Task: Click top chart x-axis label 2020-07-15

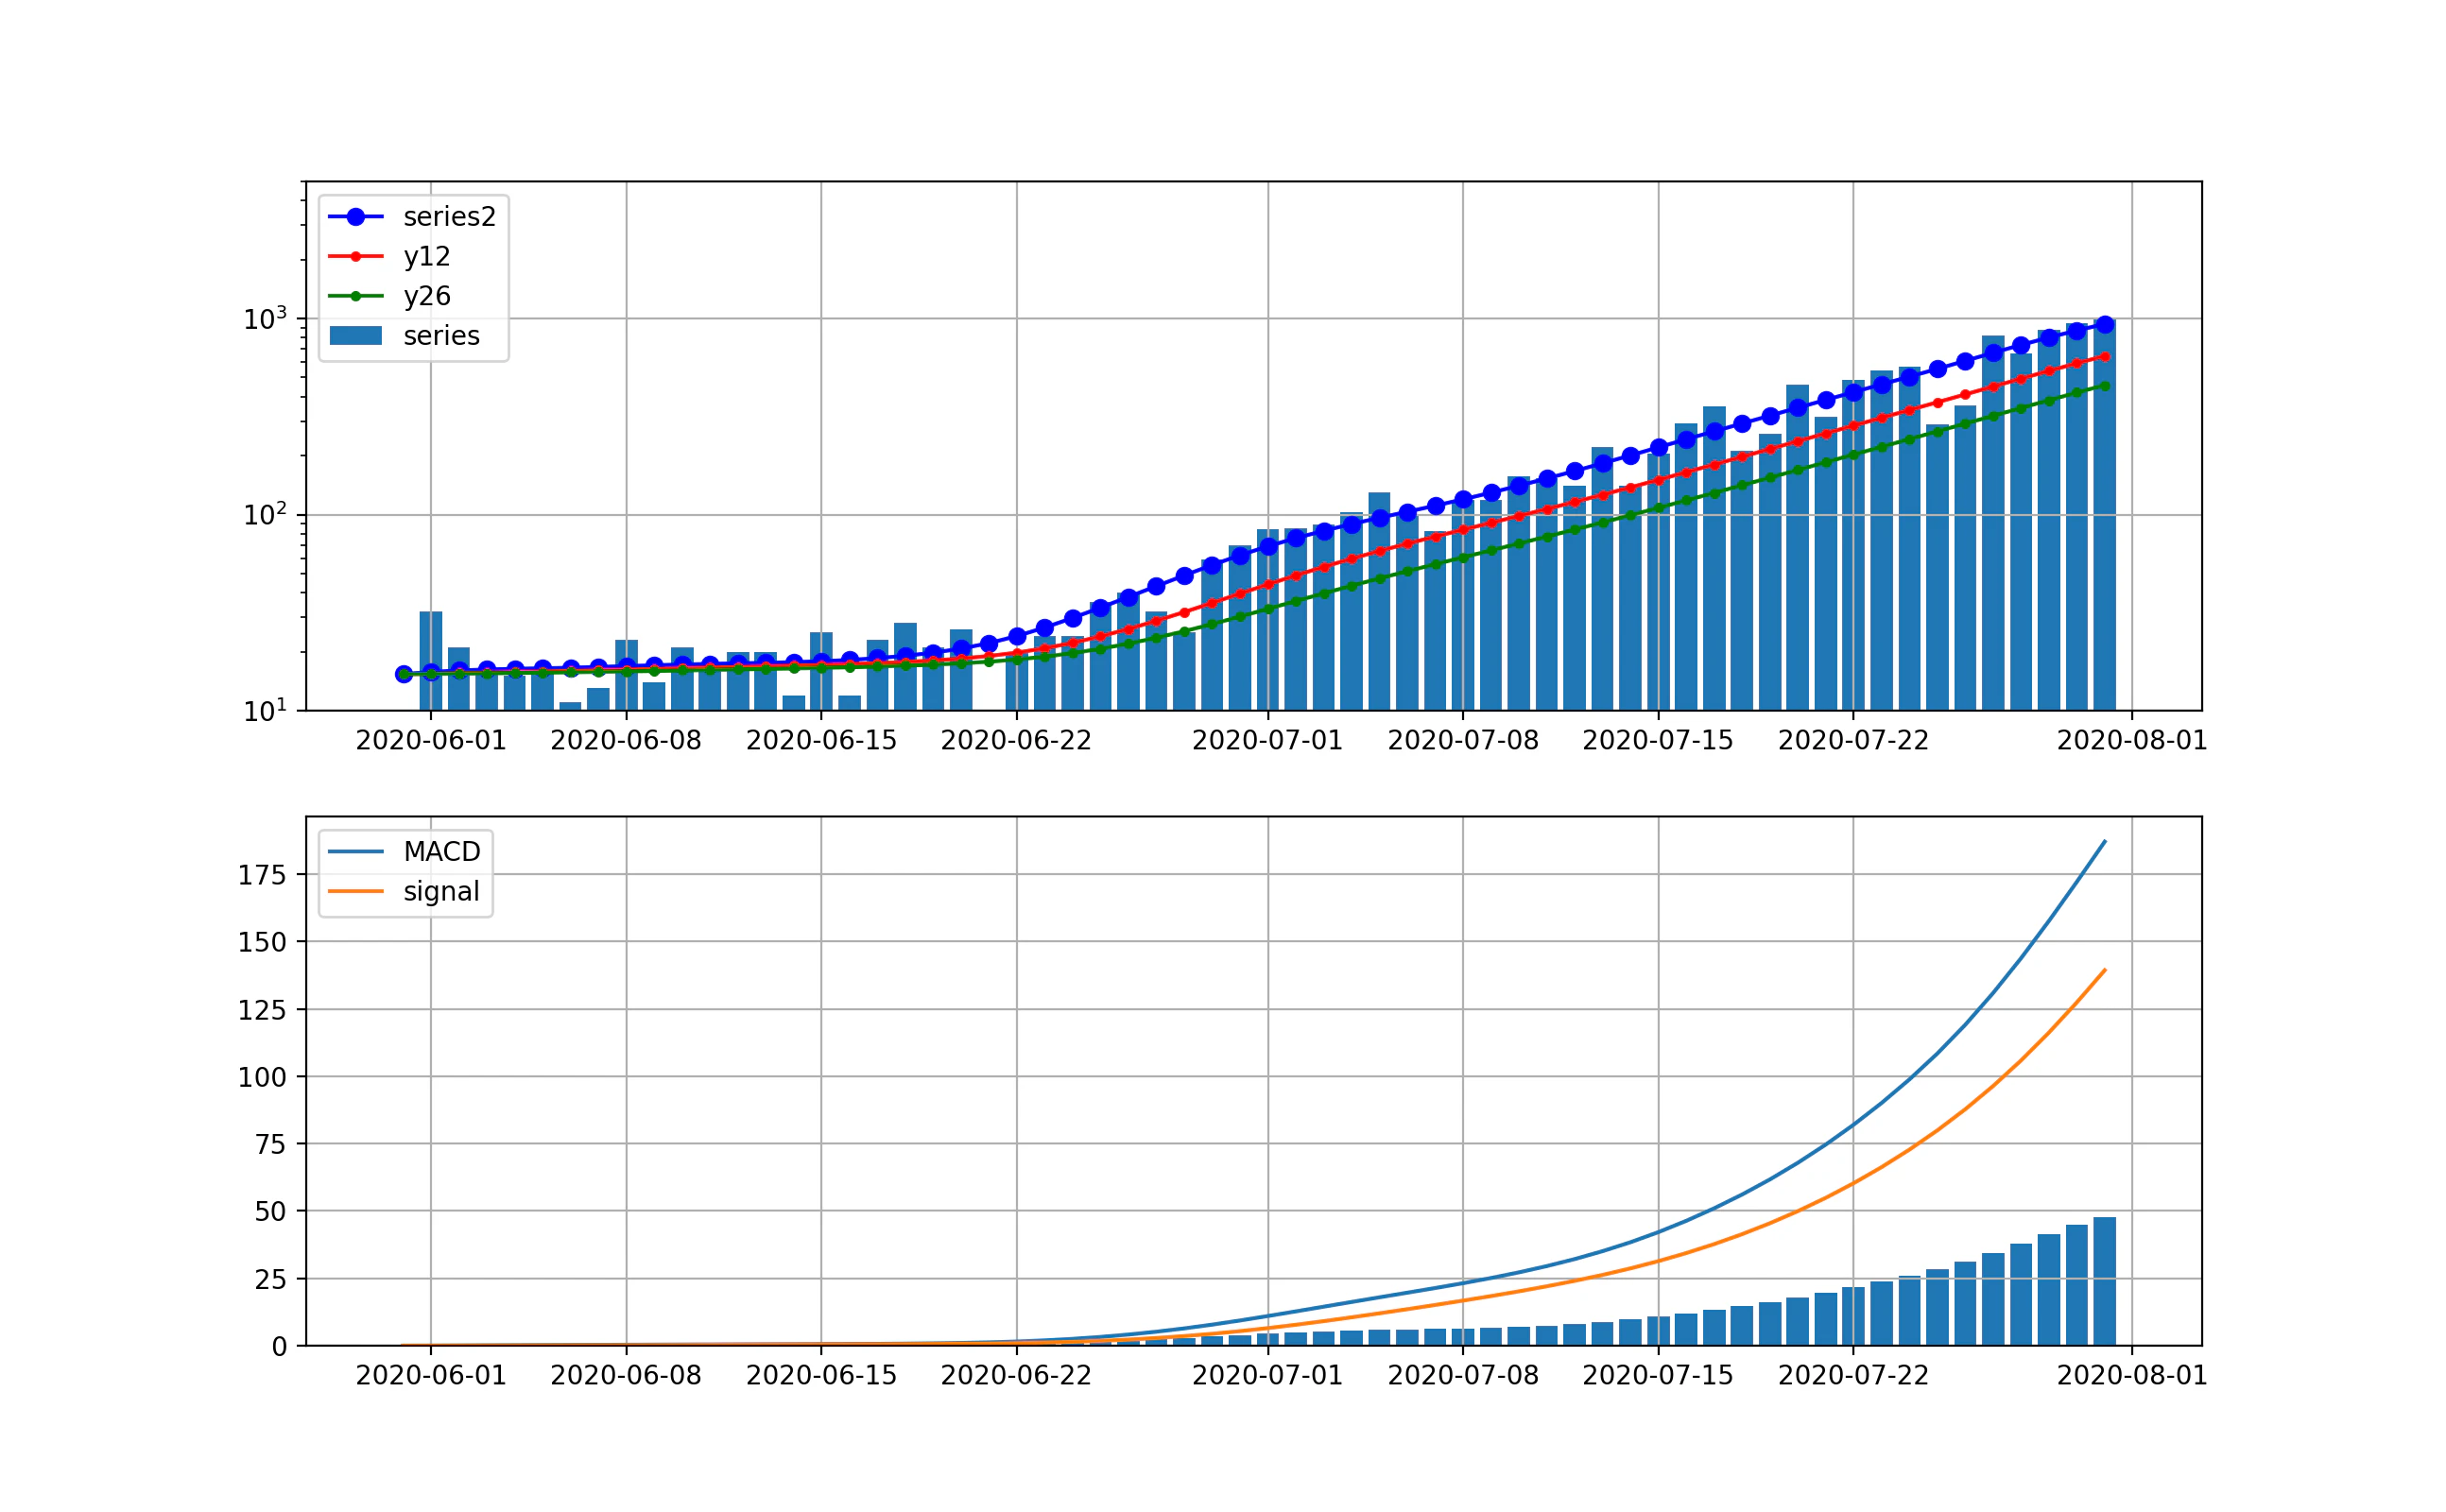Action: 1658,741
